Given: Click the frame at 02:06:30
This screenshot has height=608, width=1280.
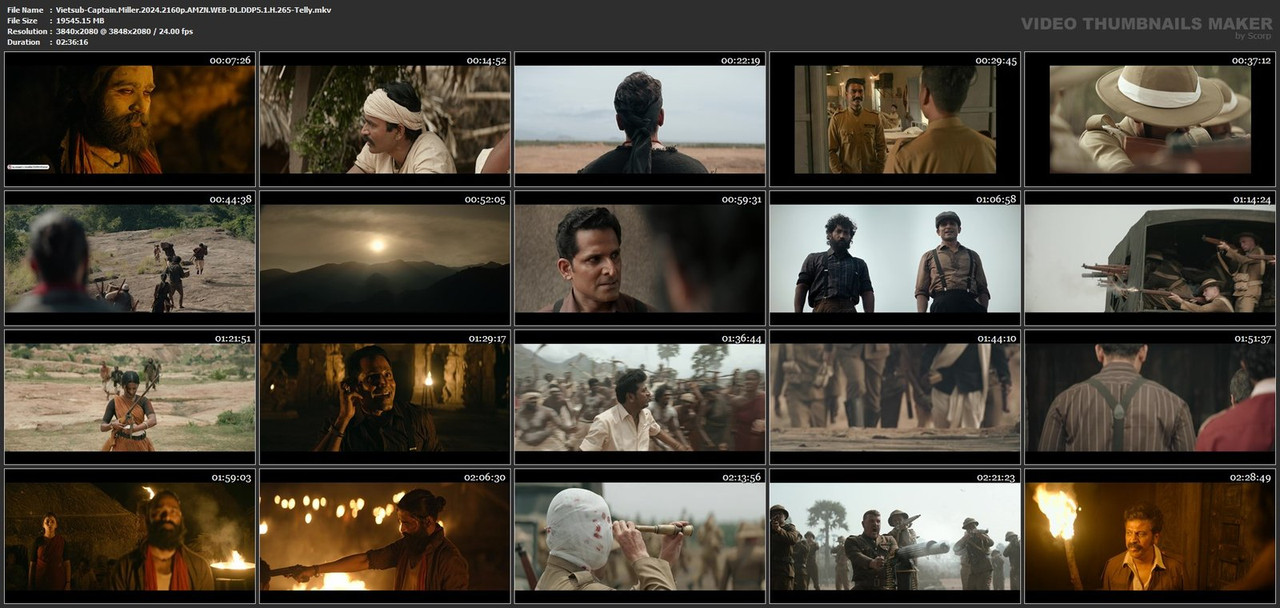Looking at the screenshot, I should 385,536.
